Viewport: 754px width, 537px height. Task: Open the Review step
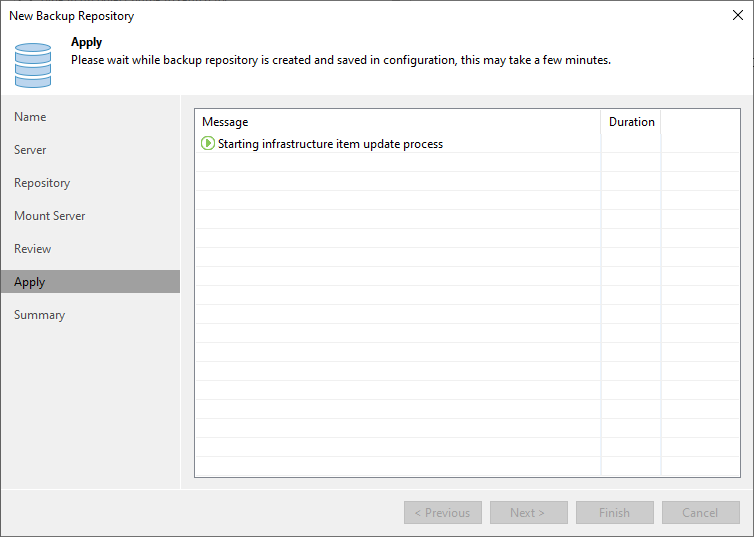click(32, 249)
